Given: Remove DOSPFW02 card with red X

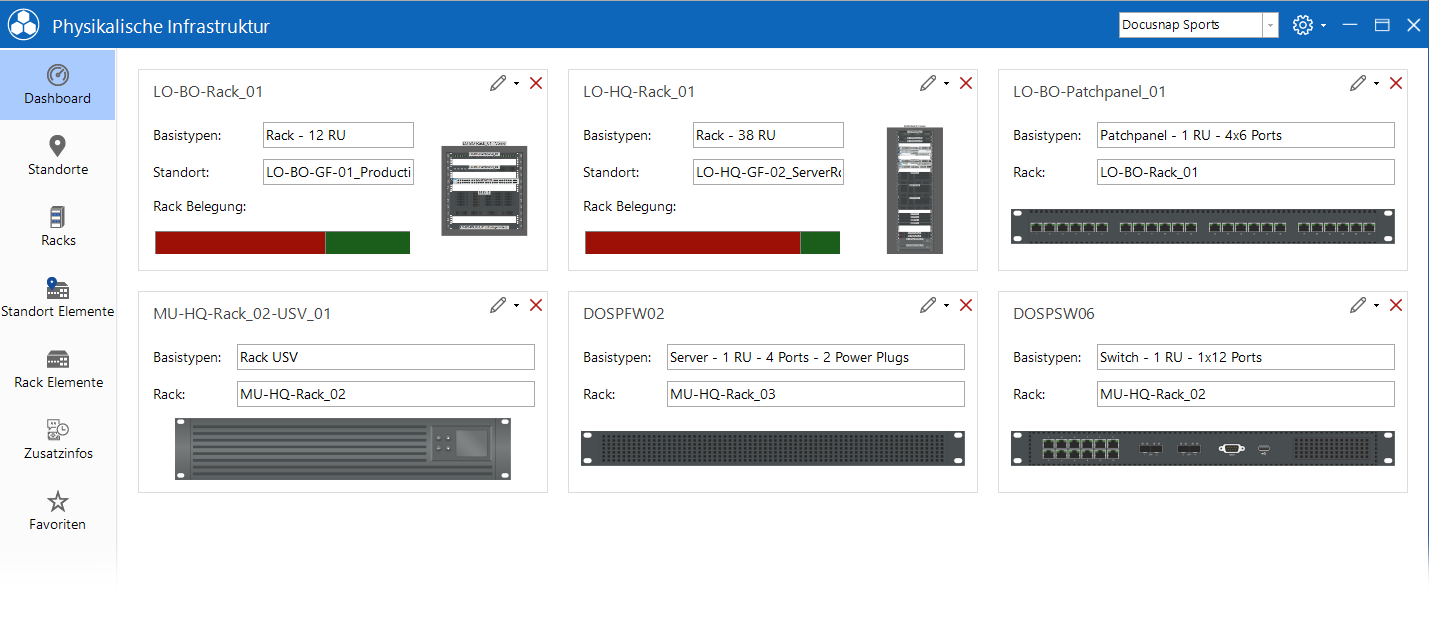Looking at the screenshot, I should tap(966, 305).
